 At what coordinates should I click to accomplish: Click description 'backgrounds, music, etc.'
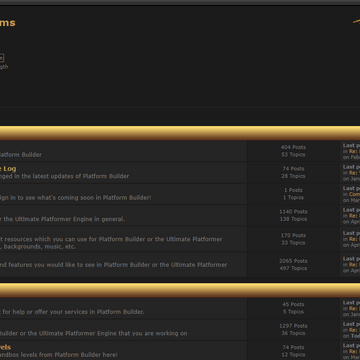click(40, 247)
